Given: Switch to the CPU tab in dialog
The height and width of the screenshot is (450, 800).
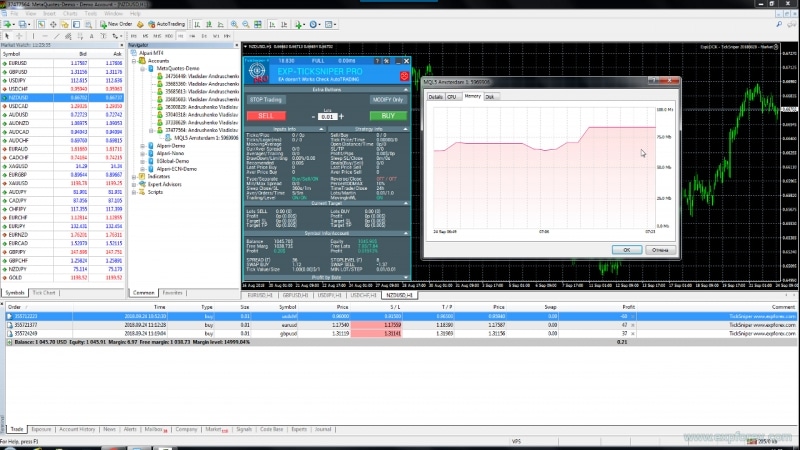Looking at the screenshot, I should 452,97.
